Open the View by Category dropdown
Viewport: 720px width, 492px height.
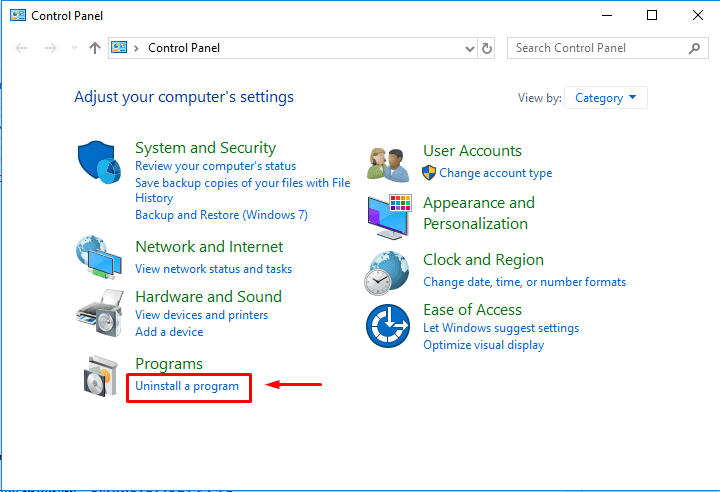pyautogui.click(x=606, y=98)
